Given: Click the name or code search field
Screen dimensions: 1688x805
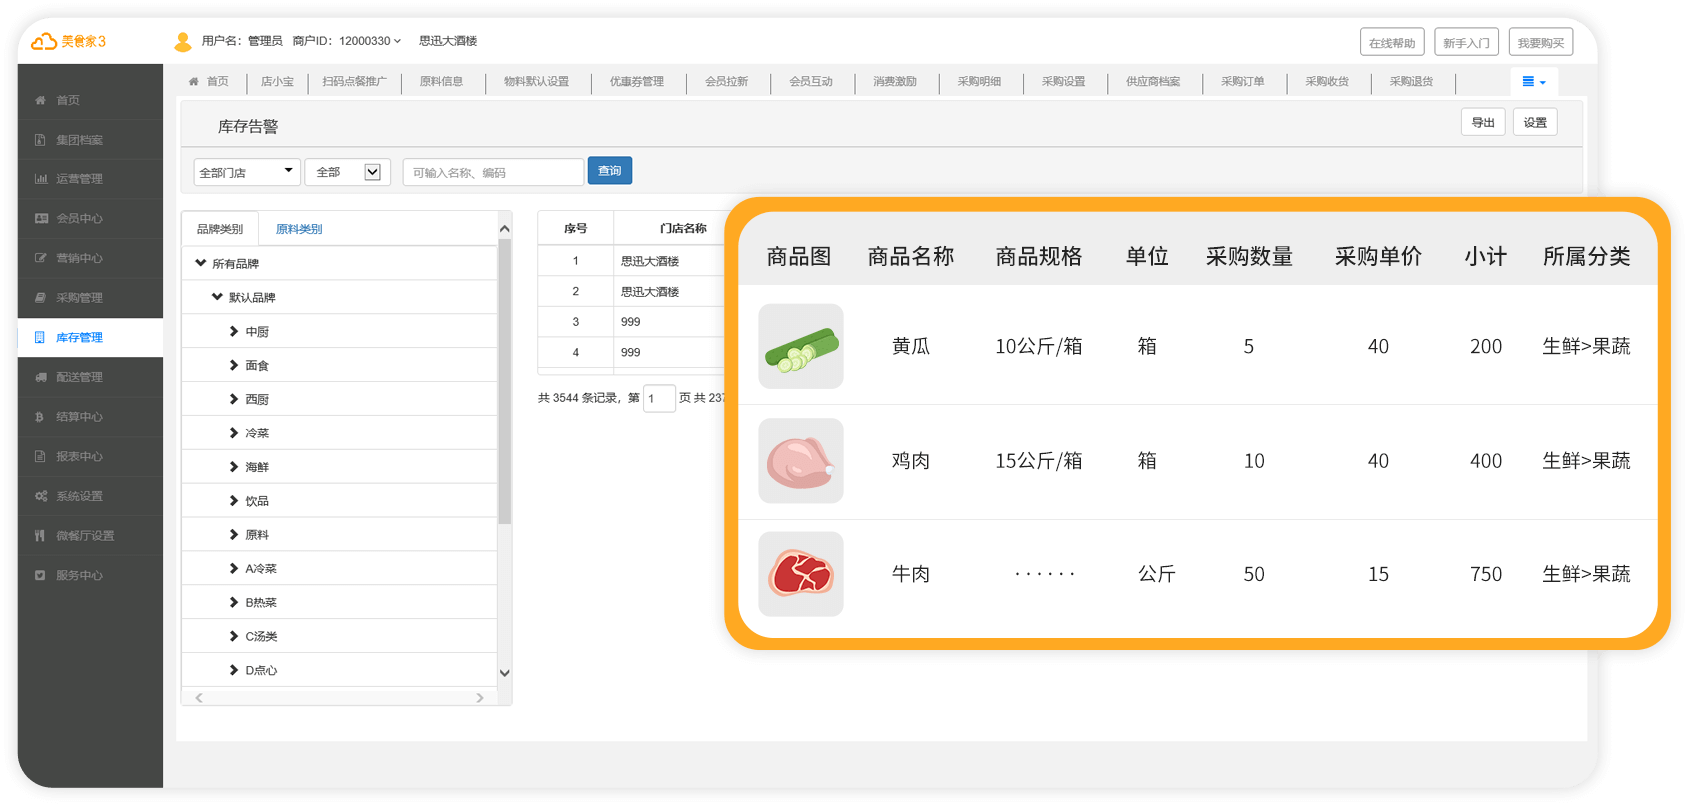Looking at the screenshot, I should [492, 172].
